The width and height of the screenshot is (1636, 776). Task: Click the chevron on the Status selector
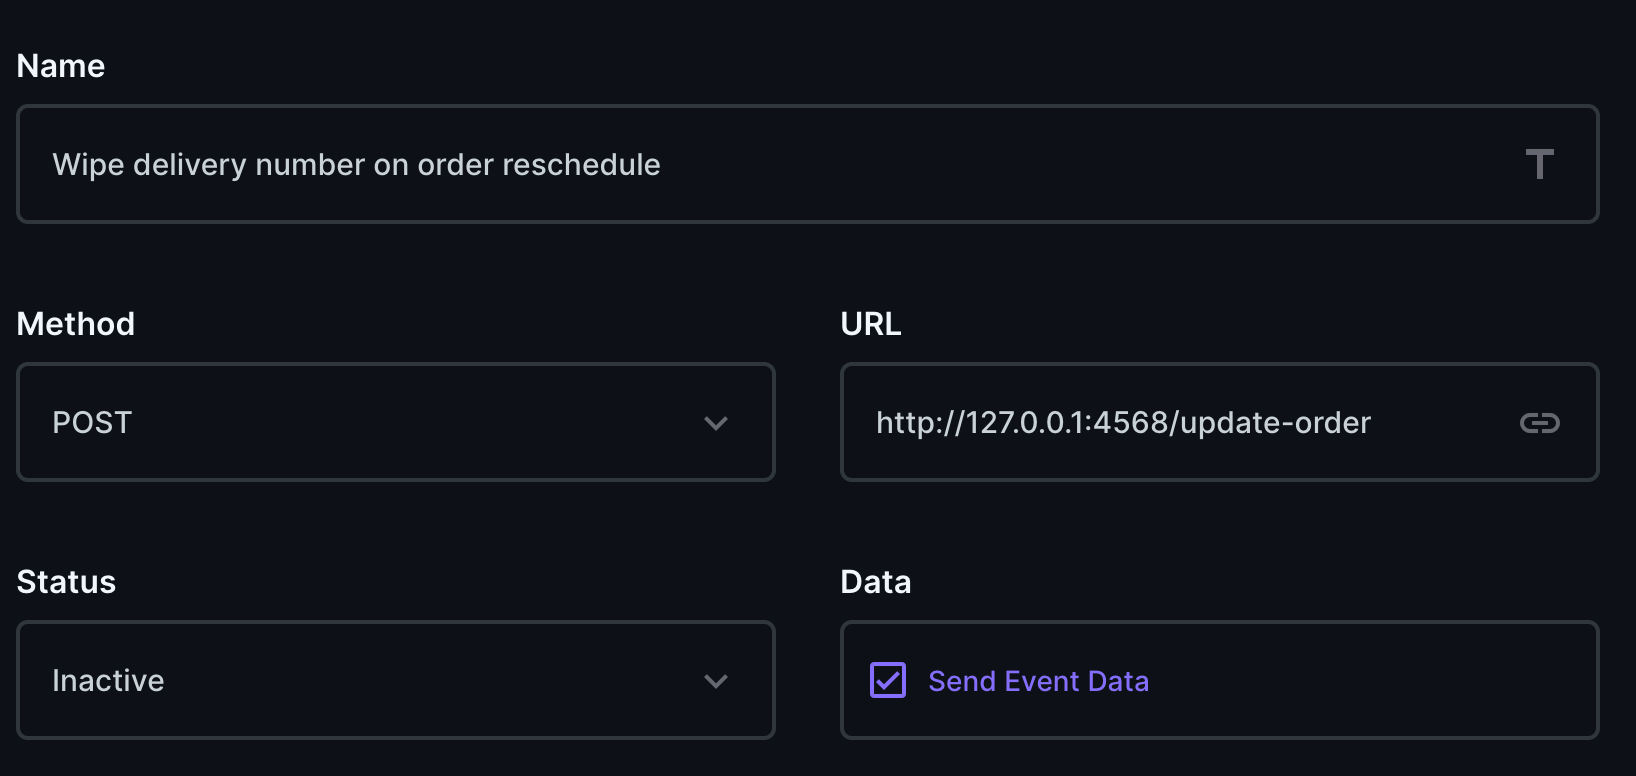pos(714,680)
